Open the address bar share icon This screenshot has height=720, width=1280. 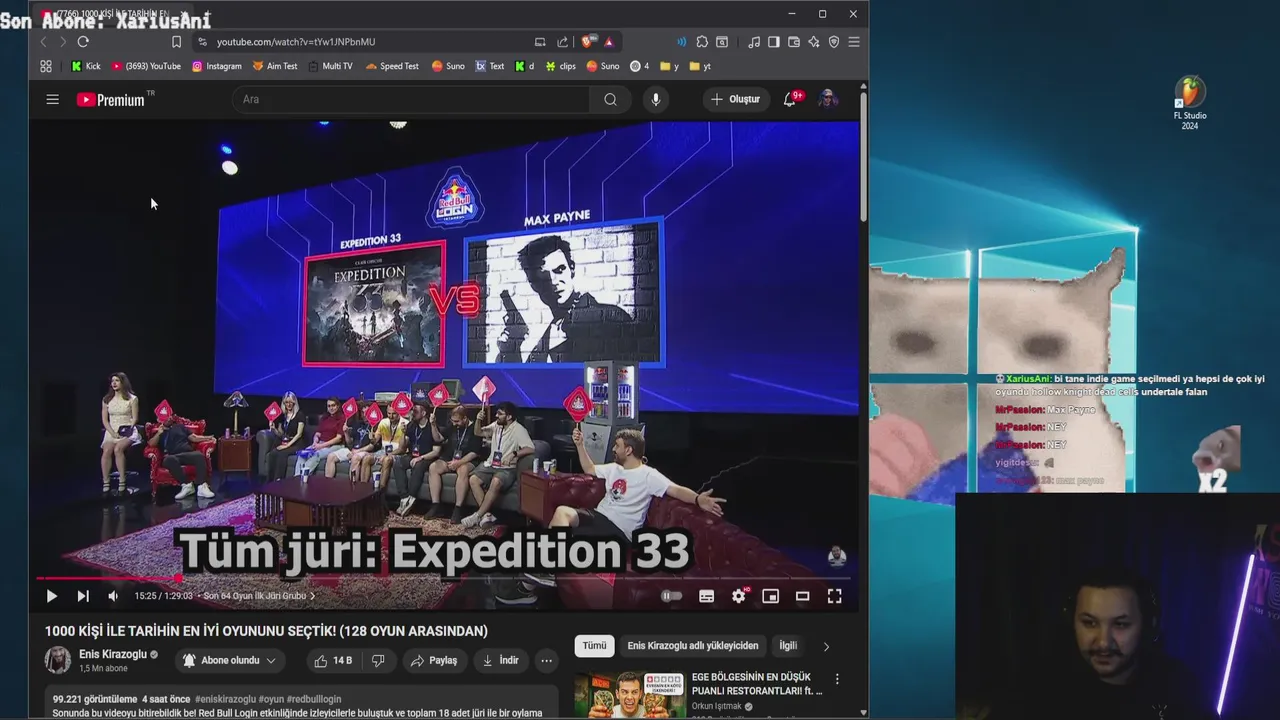[x=562, y=42]
